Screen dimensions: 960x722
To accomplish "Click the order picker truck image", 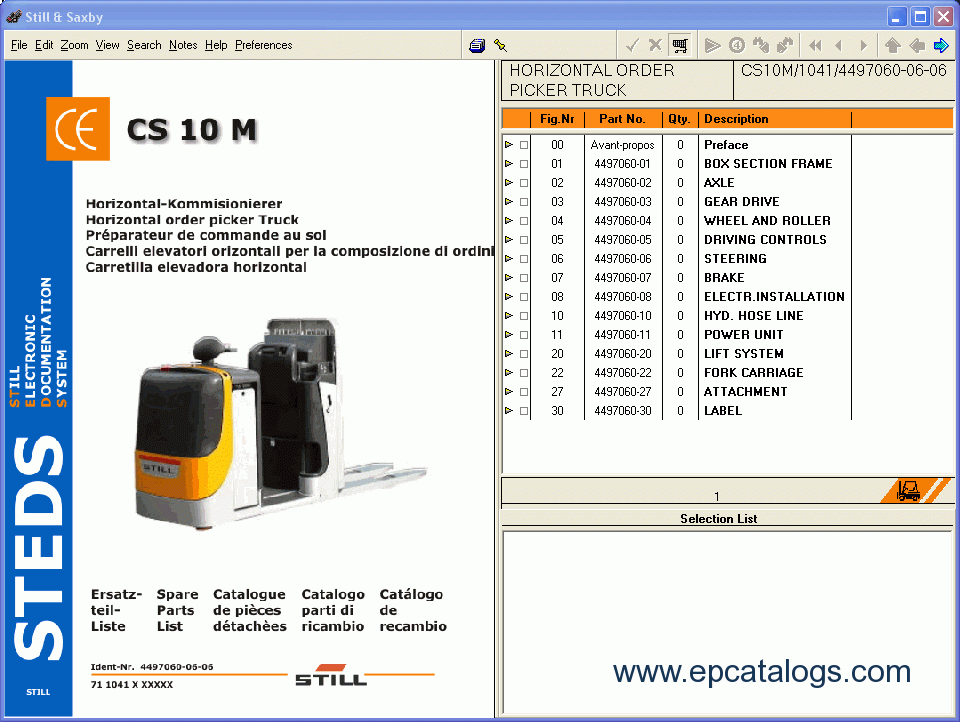I will (279, 424).
